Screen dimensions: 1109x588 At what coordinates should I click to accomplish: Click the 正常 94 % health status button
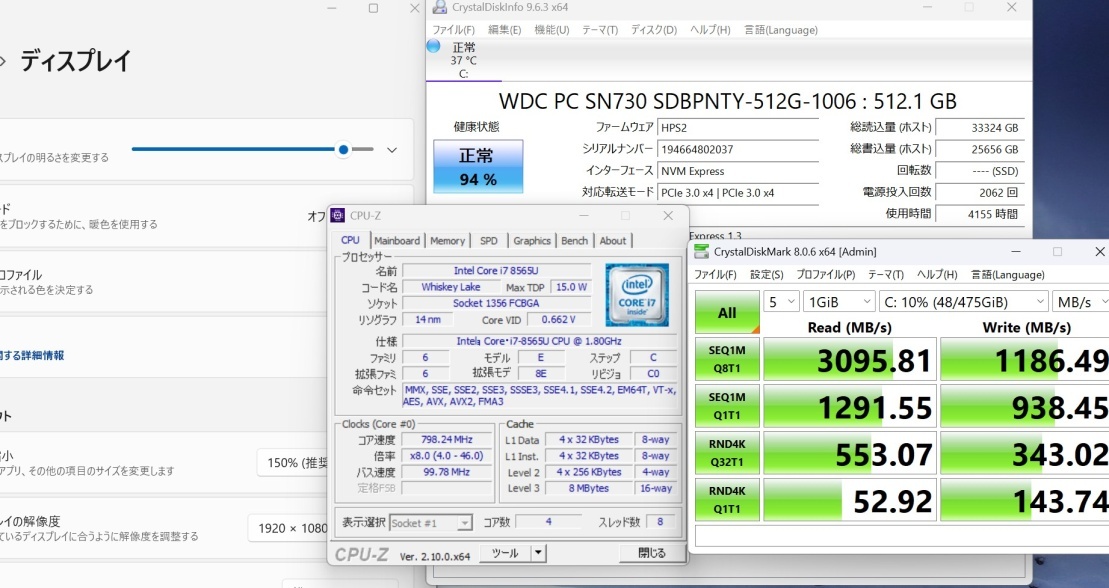tap(478, 166)
